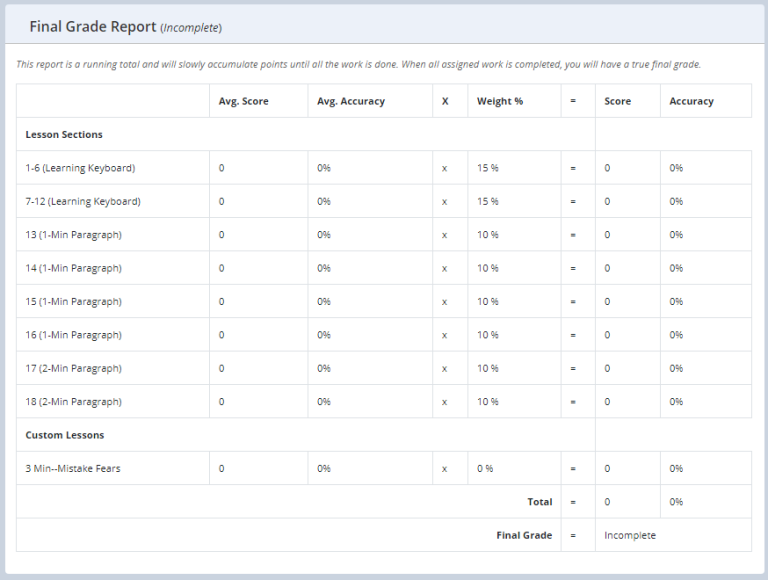Image resolution: width=768 pixels, height=580 pixels.
Task: Click the 15 (1-Min Paragraph) lesson
Action: click(73, 301)
